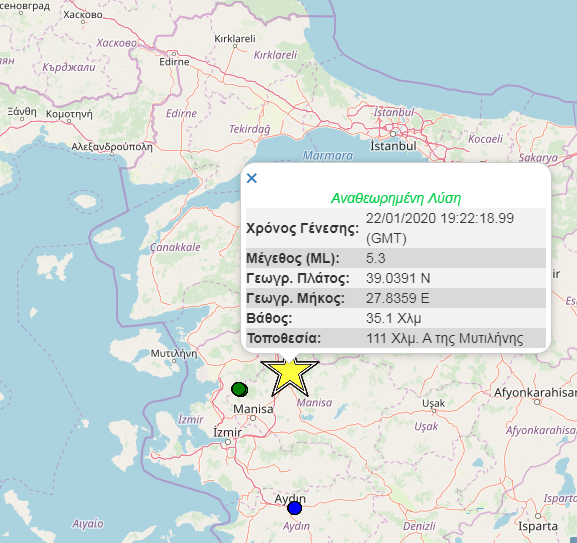Click the Χρόνος Γένεσης time row
This screenshot has height=543, width=577.
(396, 228)
